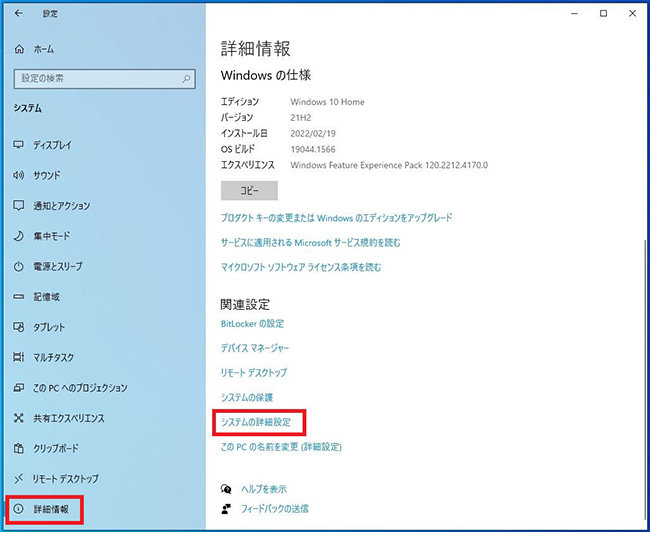The image size is (651, 533).
Task: Click the 詳細情報 info circle icon
Action: 19,509
